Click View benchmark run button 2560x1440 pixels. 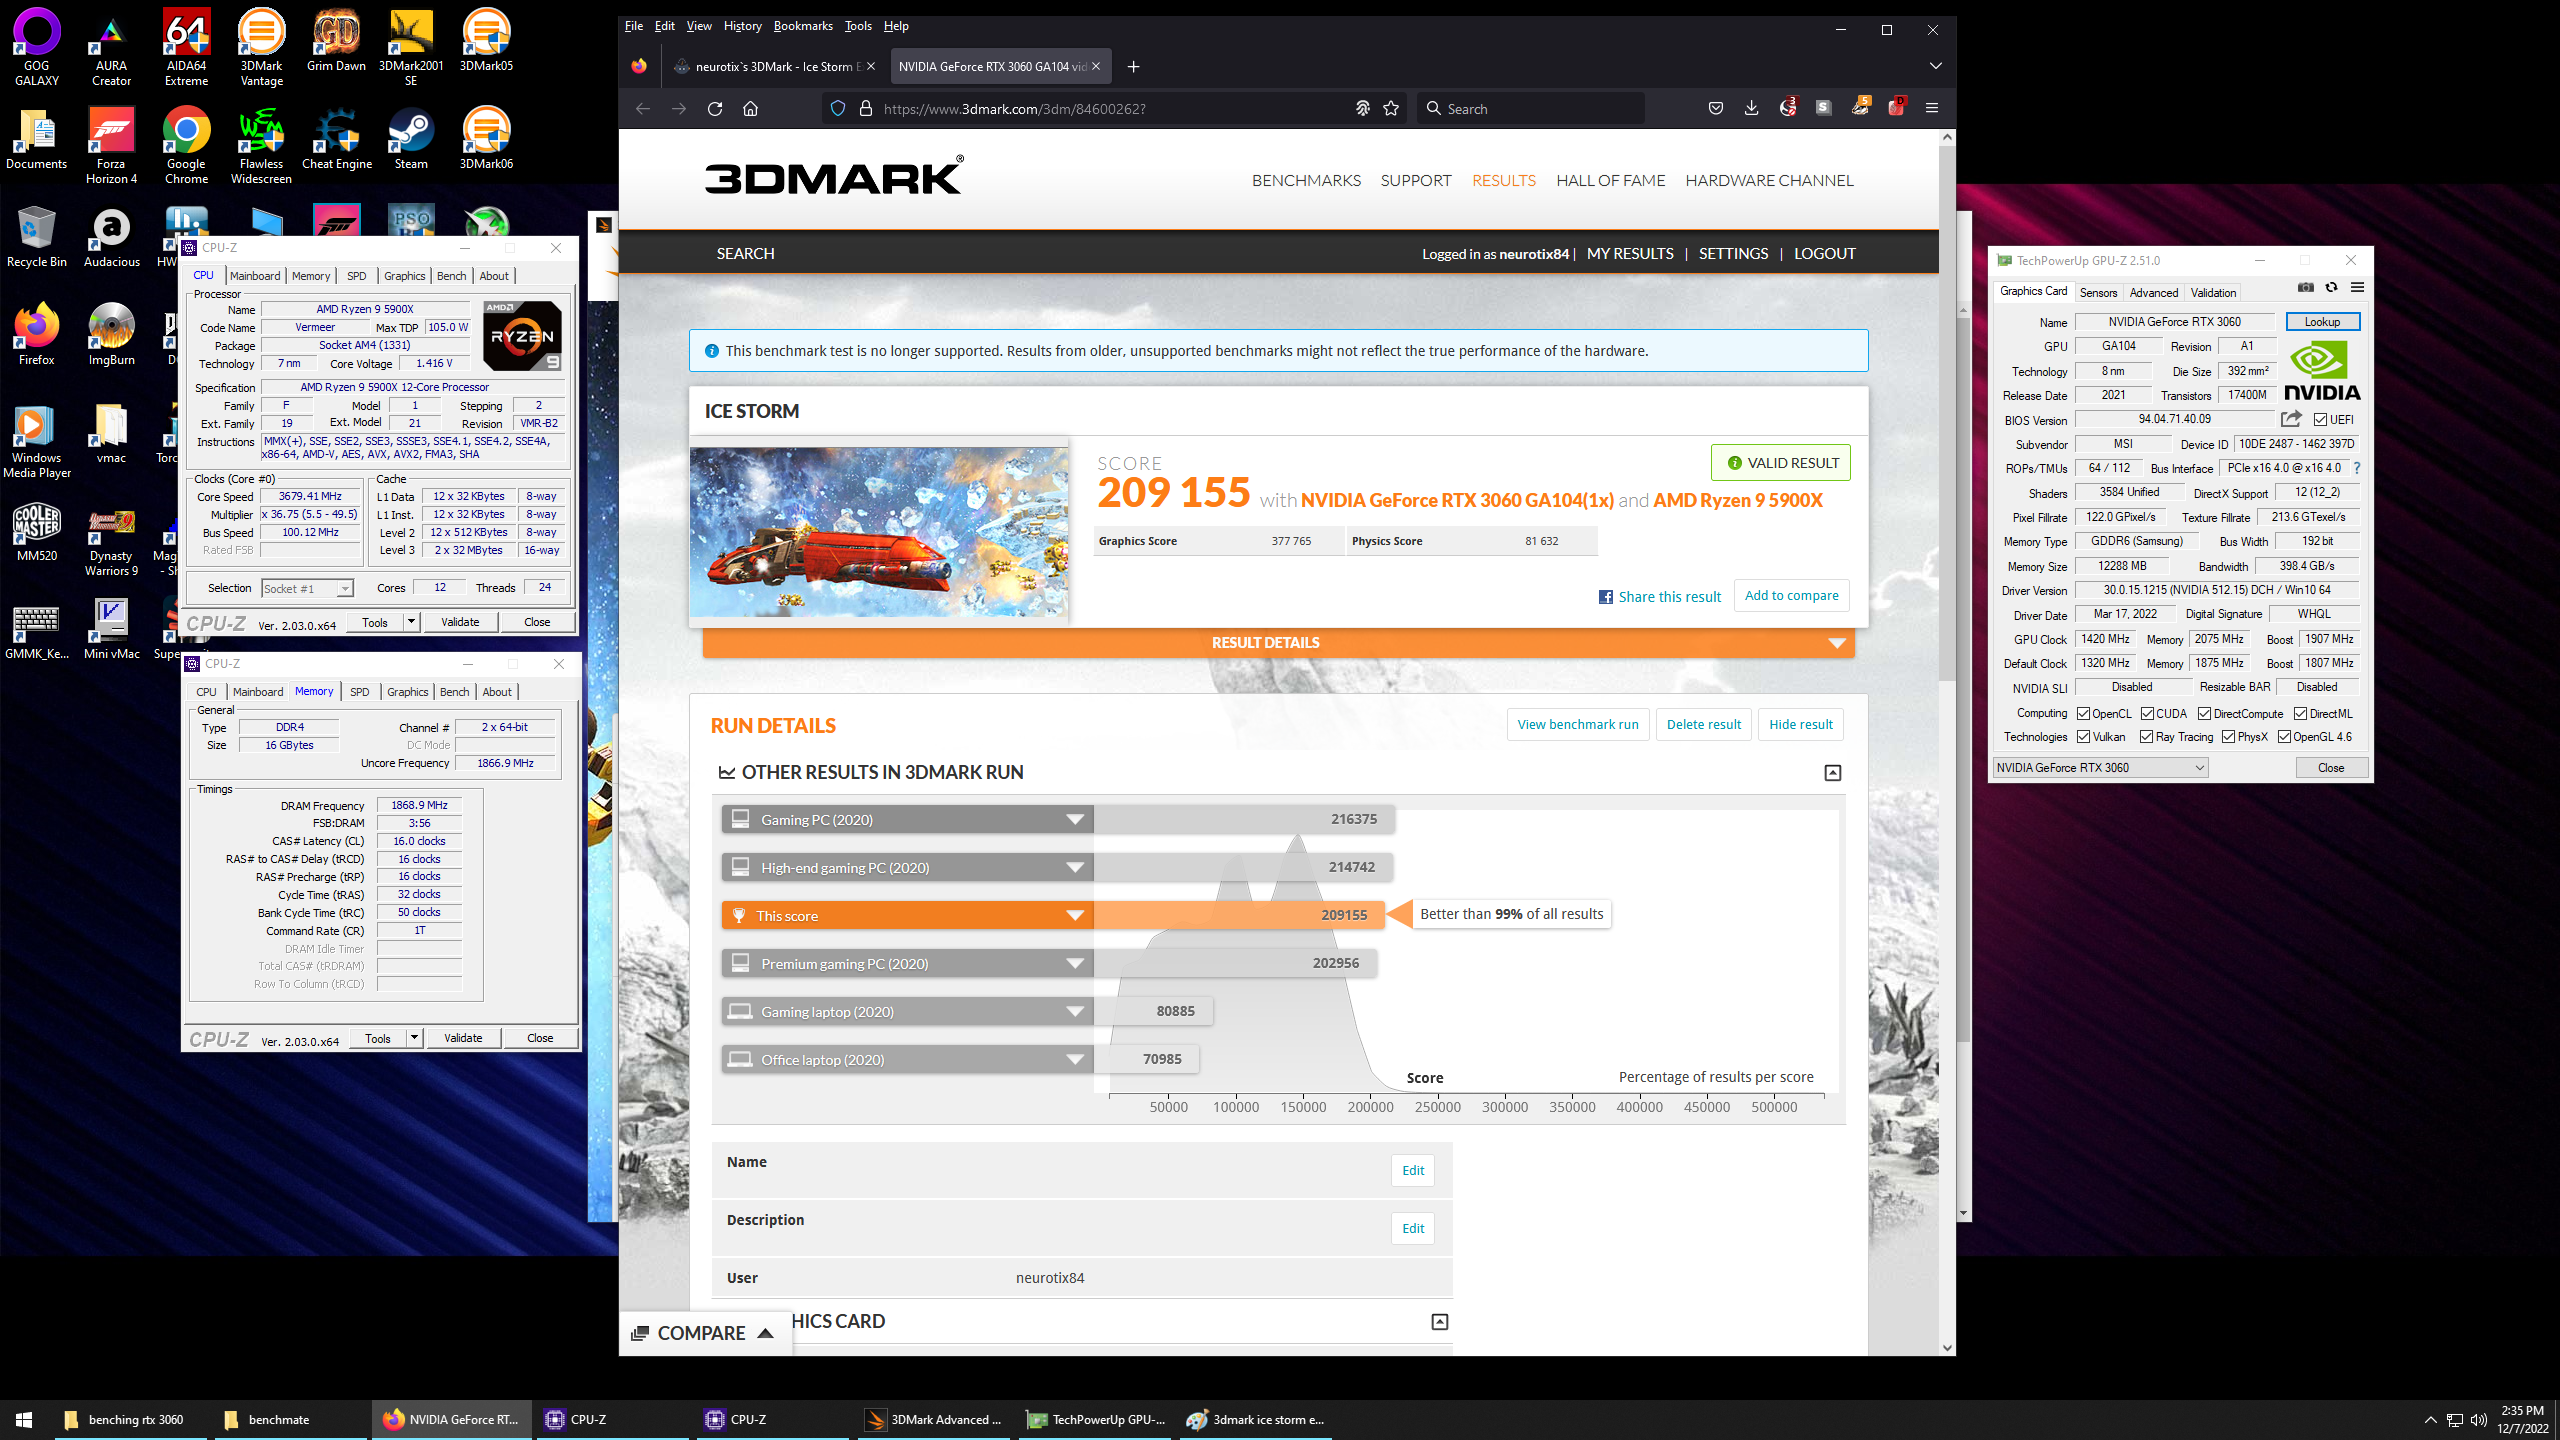(1578, 725)
